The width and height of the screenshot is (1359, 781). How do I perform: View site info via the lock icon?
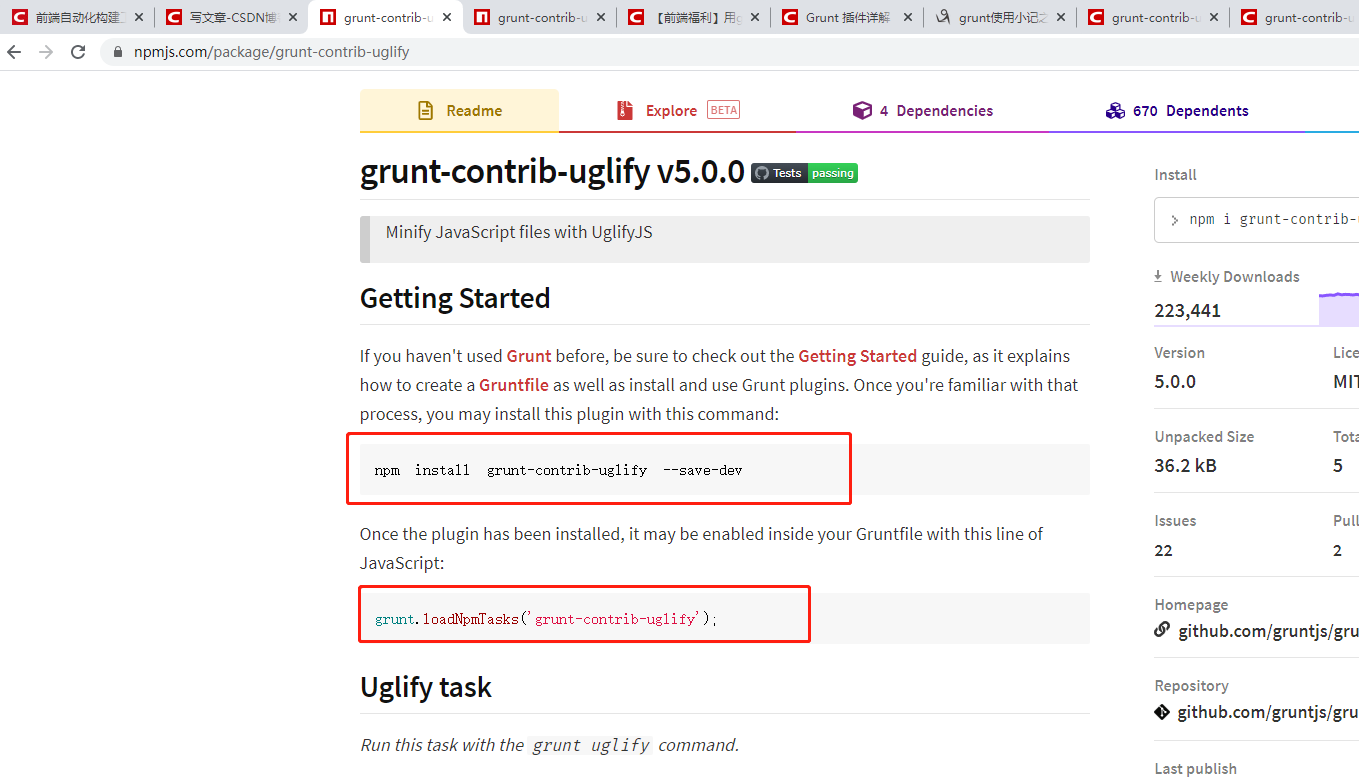[x=118, y=52]
